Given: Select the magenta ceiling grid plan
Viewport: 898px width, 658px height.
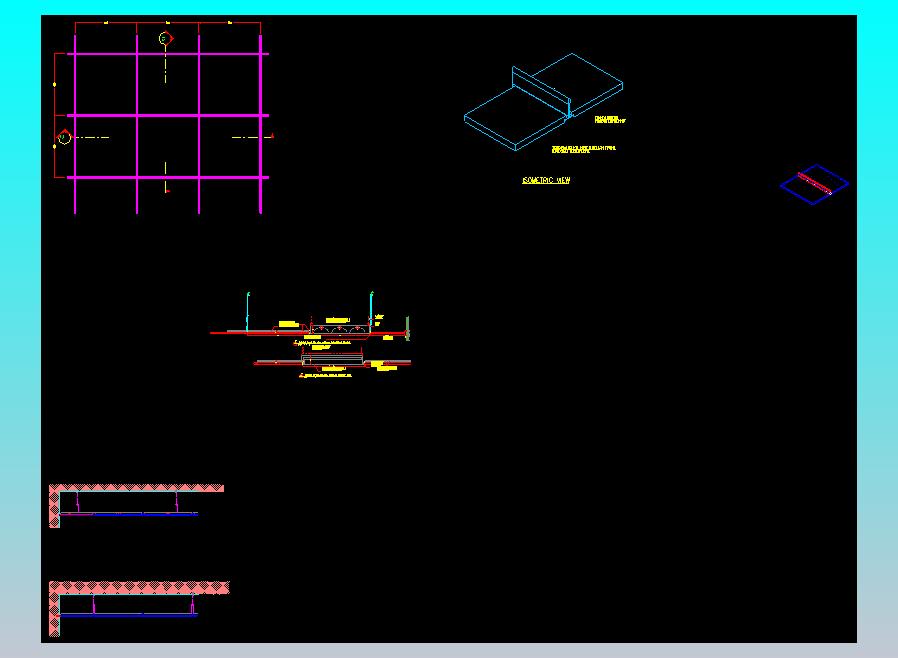Looking at the screenshot, I should point(168,124).
